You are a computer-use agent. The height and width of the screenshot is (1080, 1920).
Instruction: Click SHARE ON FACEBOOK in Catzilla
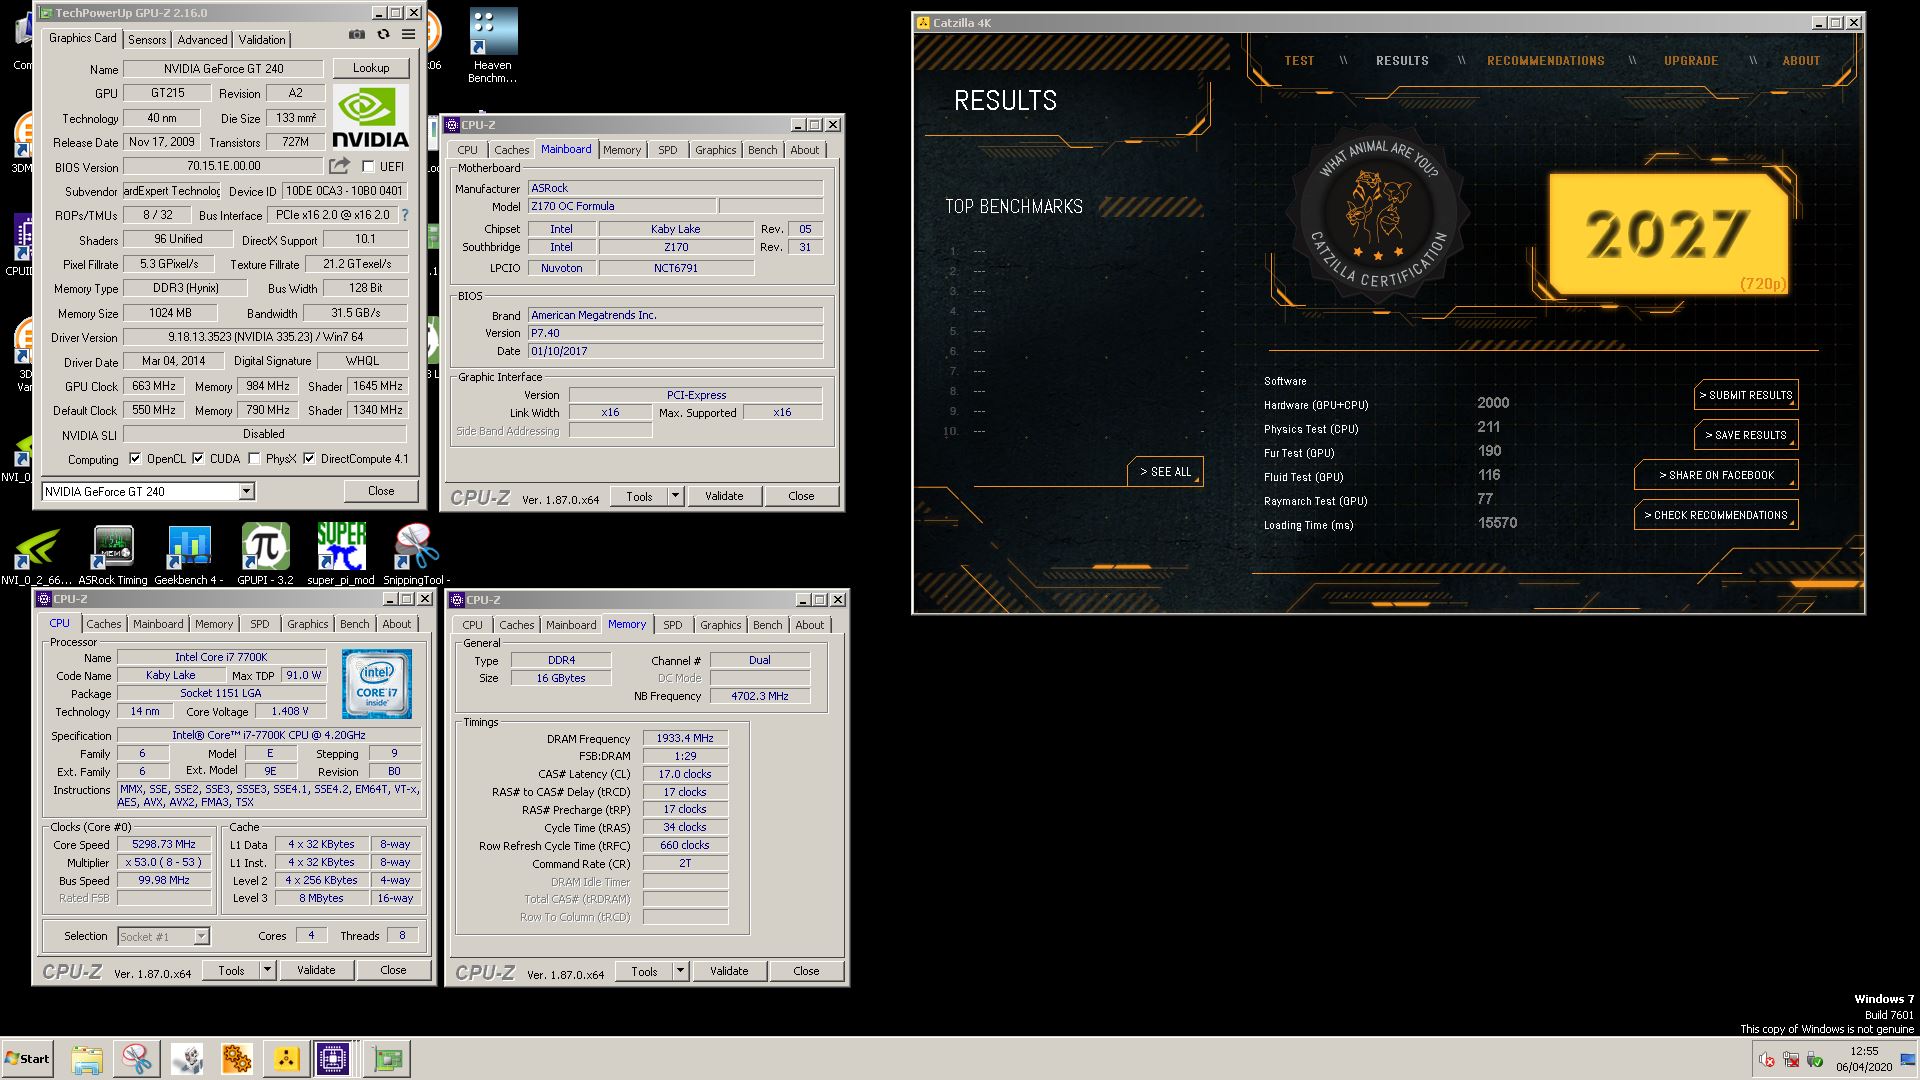[1716, 475]
